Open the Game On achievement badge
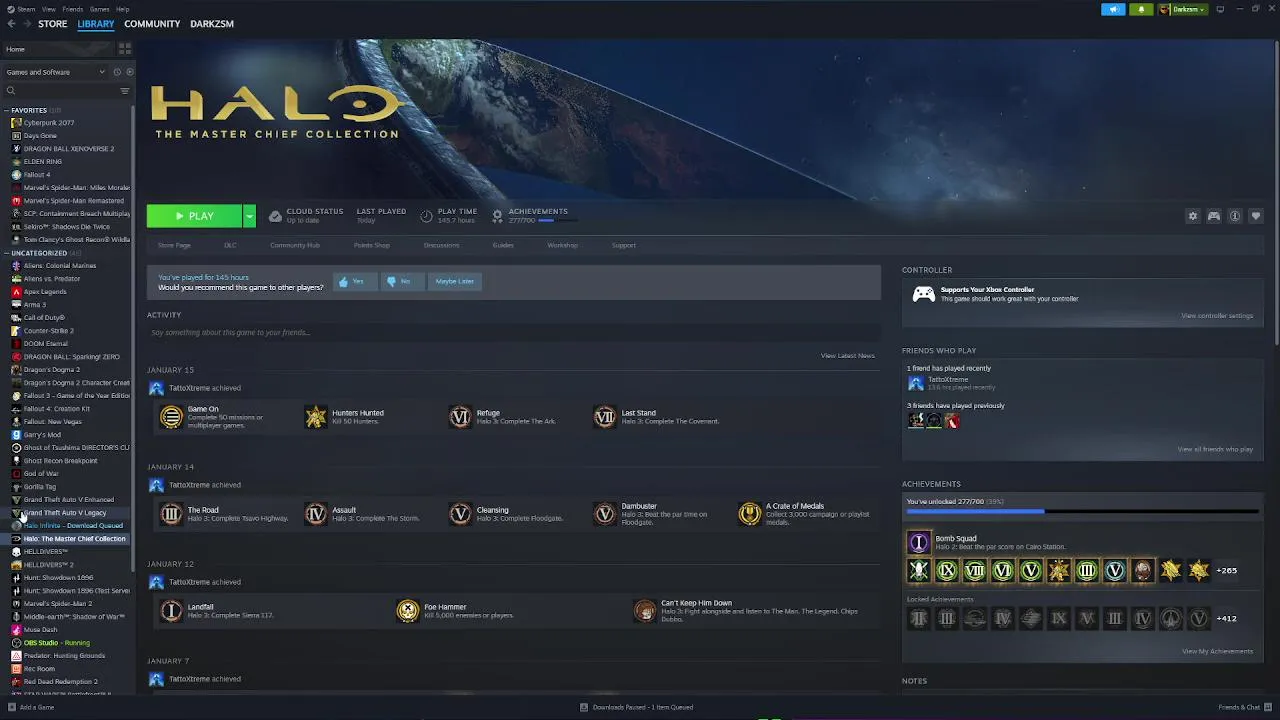The width and height of the screenshot is (1280, 720). point(171,417)
